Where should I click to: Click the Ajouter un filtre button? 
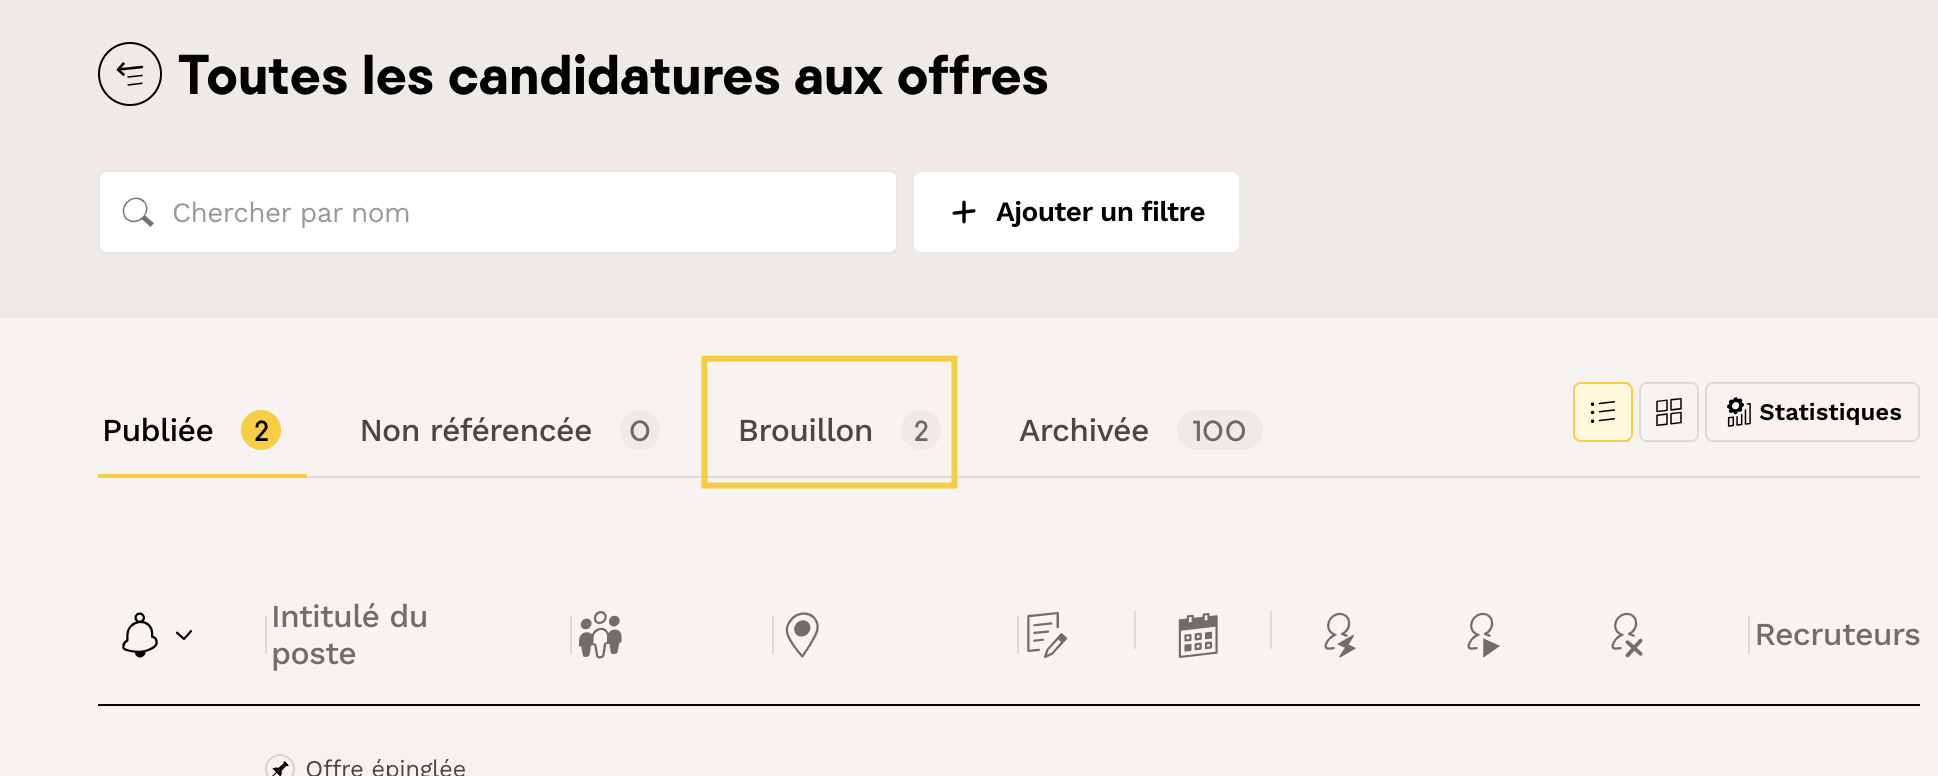(1076, 212)
